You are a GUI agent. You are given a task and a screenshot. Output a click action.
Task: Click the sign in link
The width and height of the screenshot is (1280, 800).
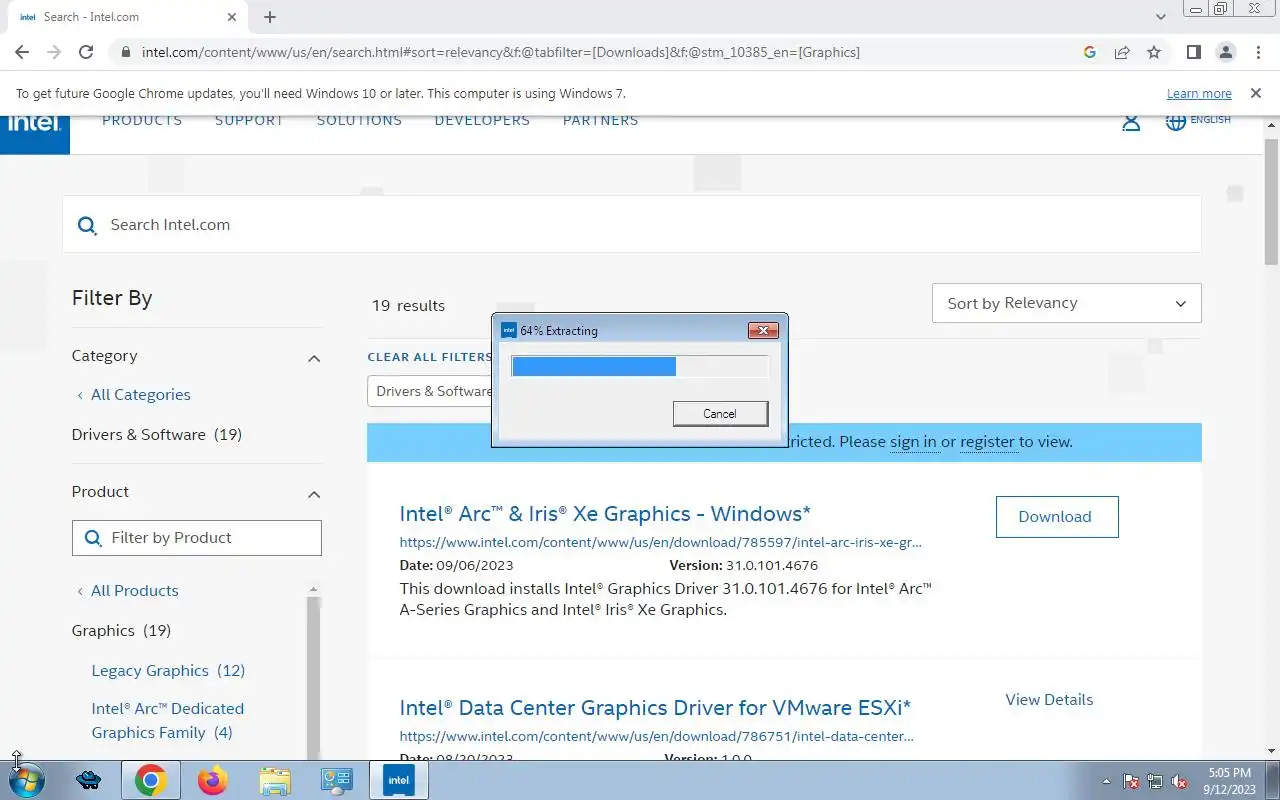click(x=913, y=442)
